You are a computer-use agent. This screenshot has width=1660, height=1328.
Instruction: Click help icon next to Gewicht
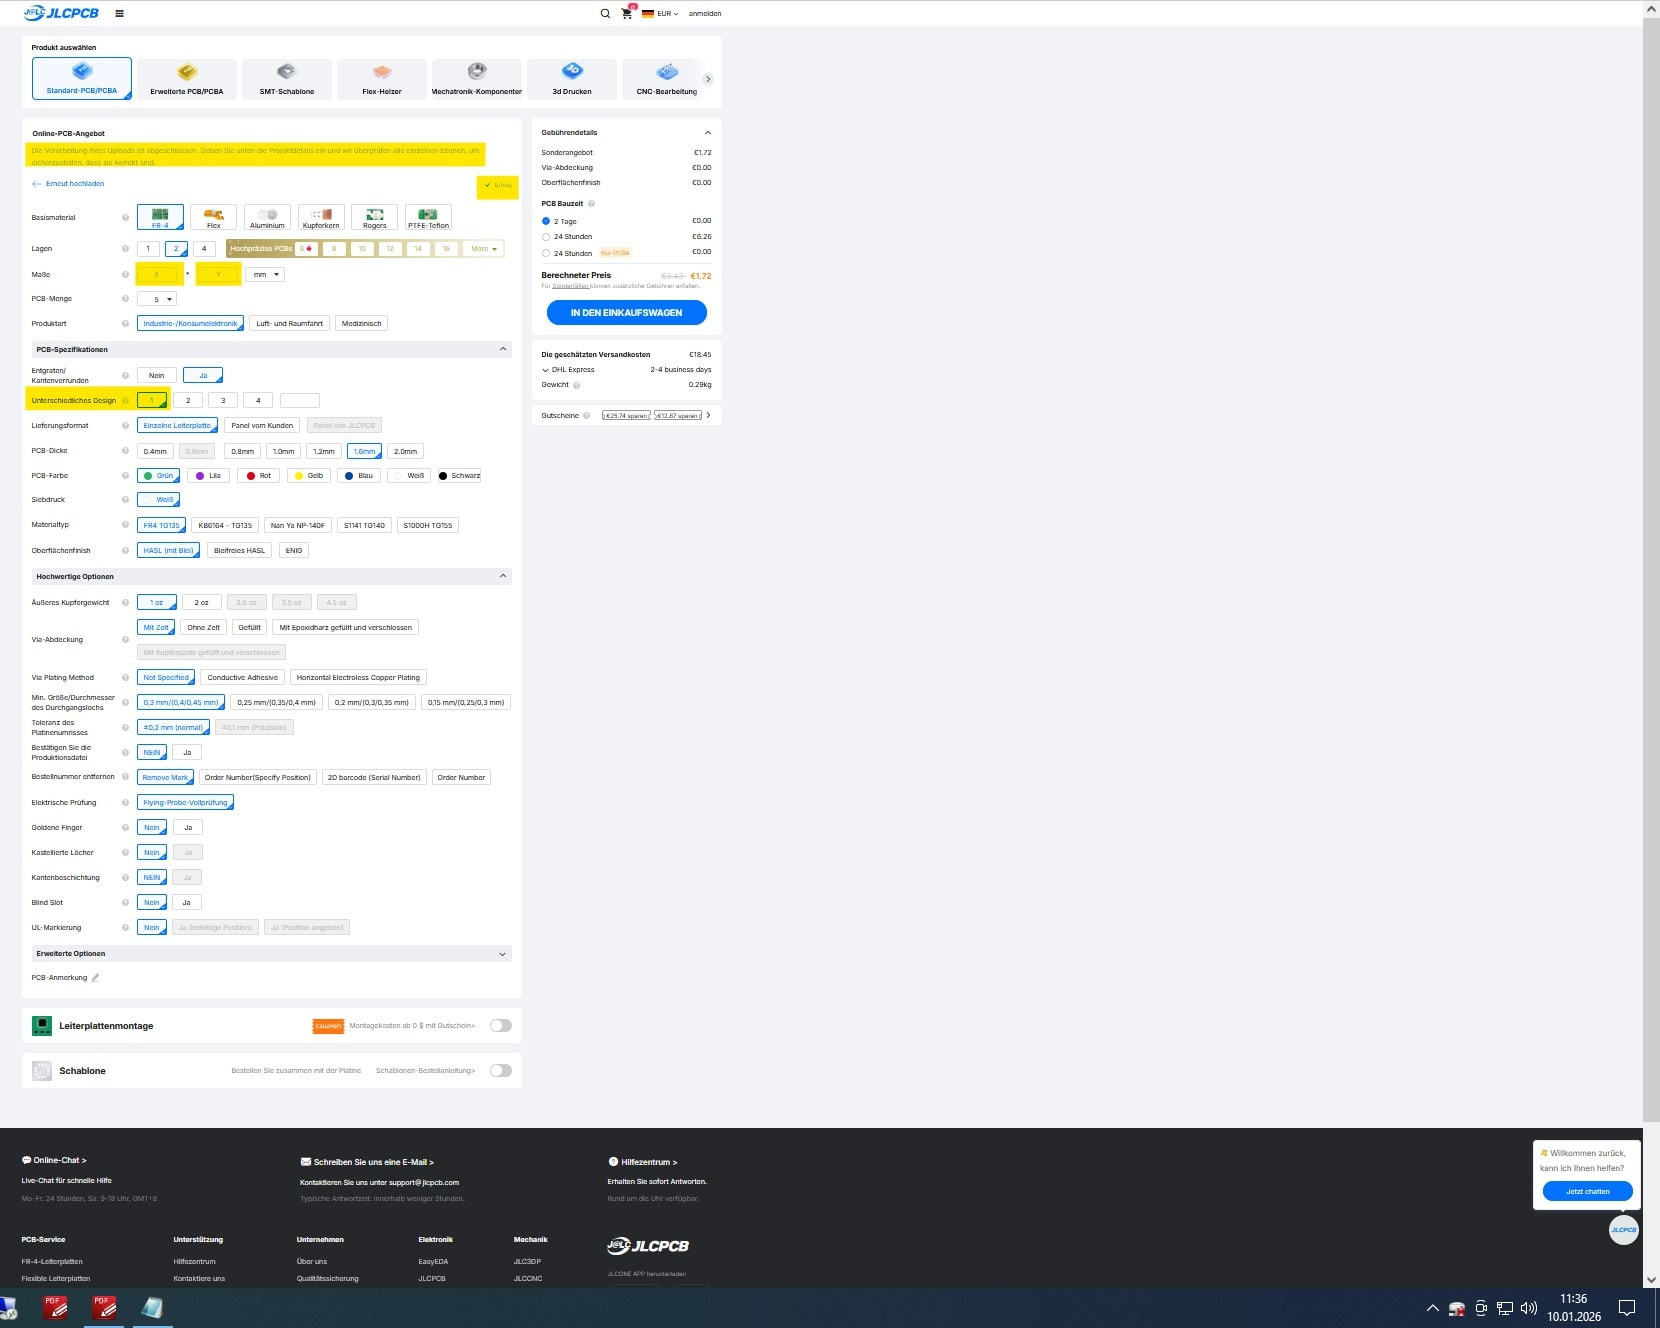[577, 385]
